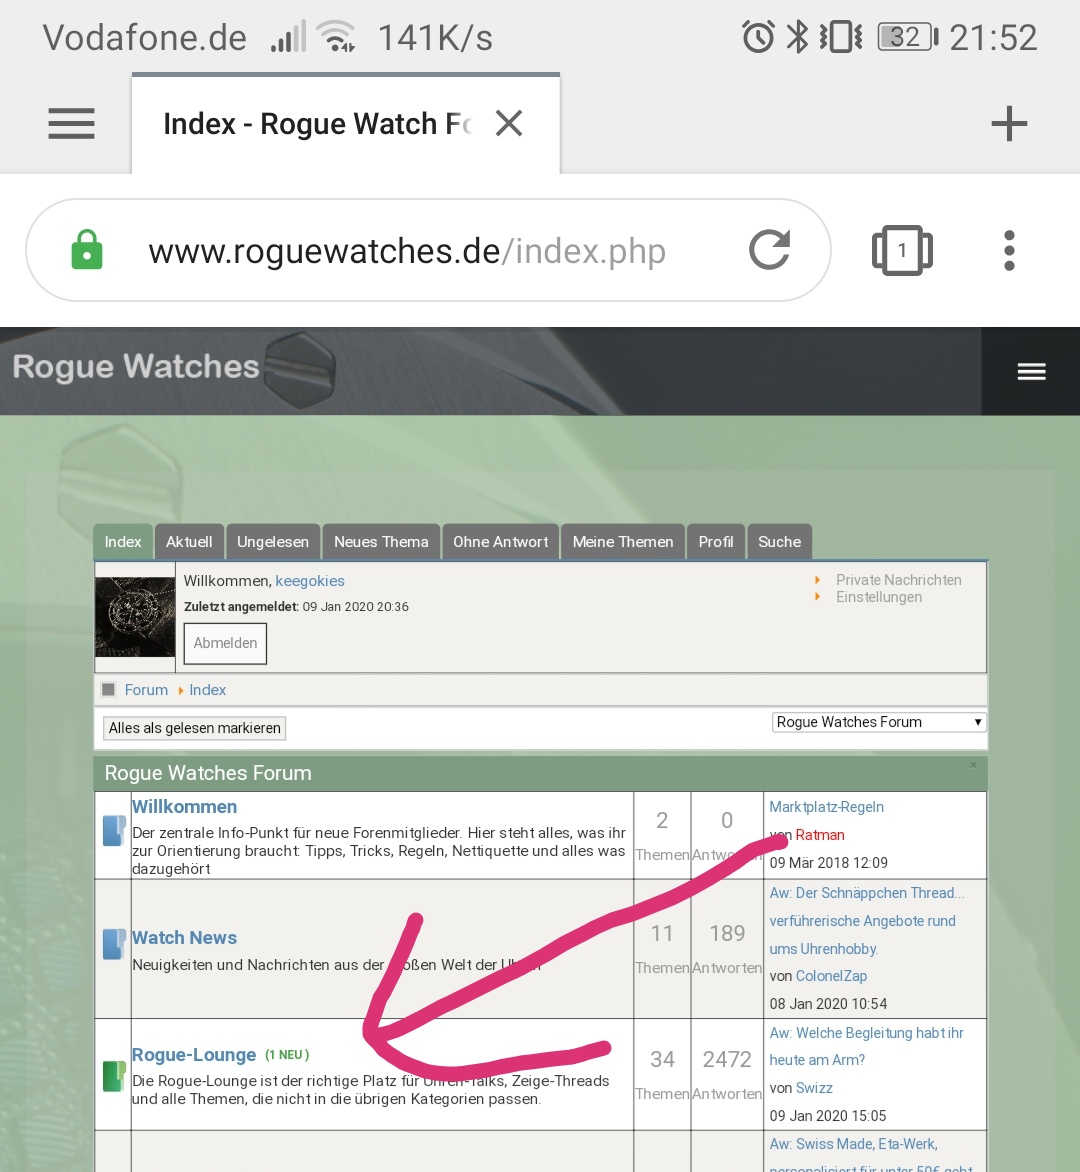1080x1172 pixels.
Task: Open the Rogue Watches site hamburger menu
Action: (1031, 372)
